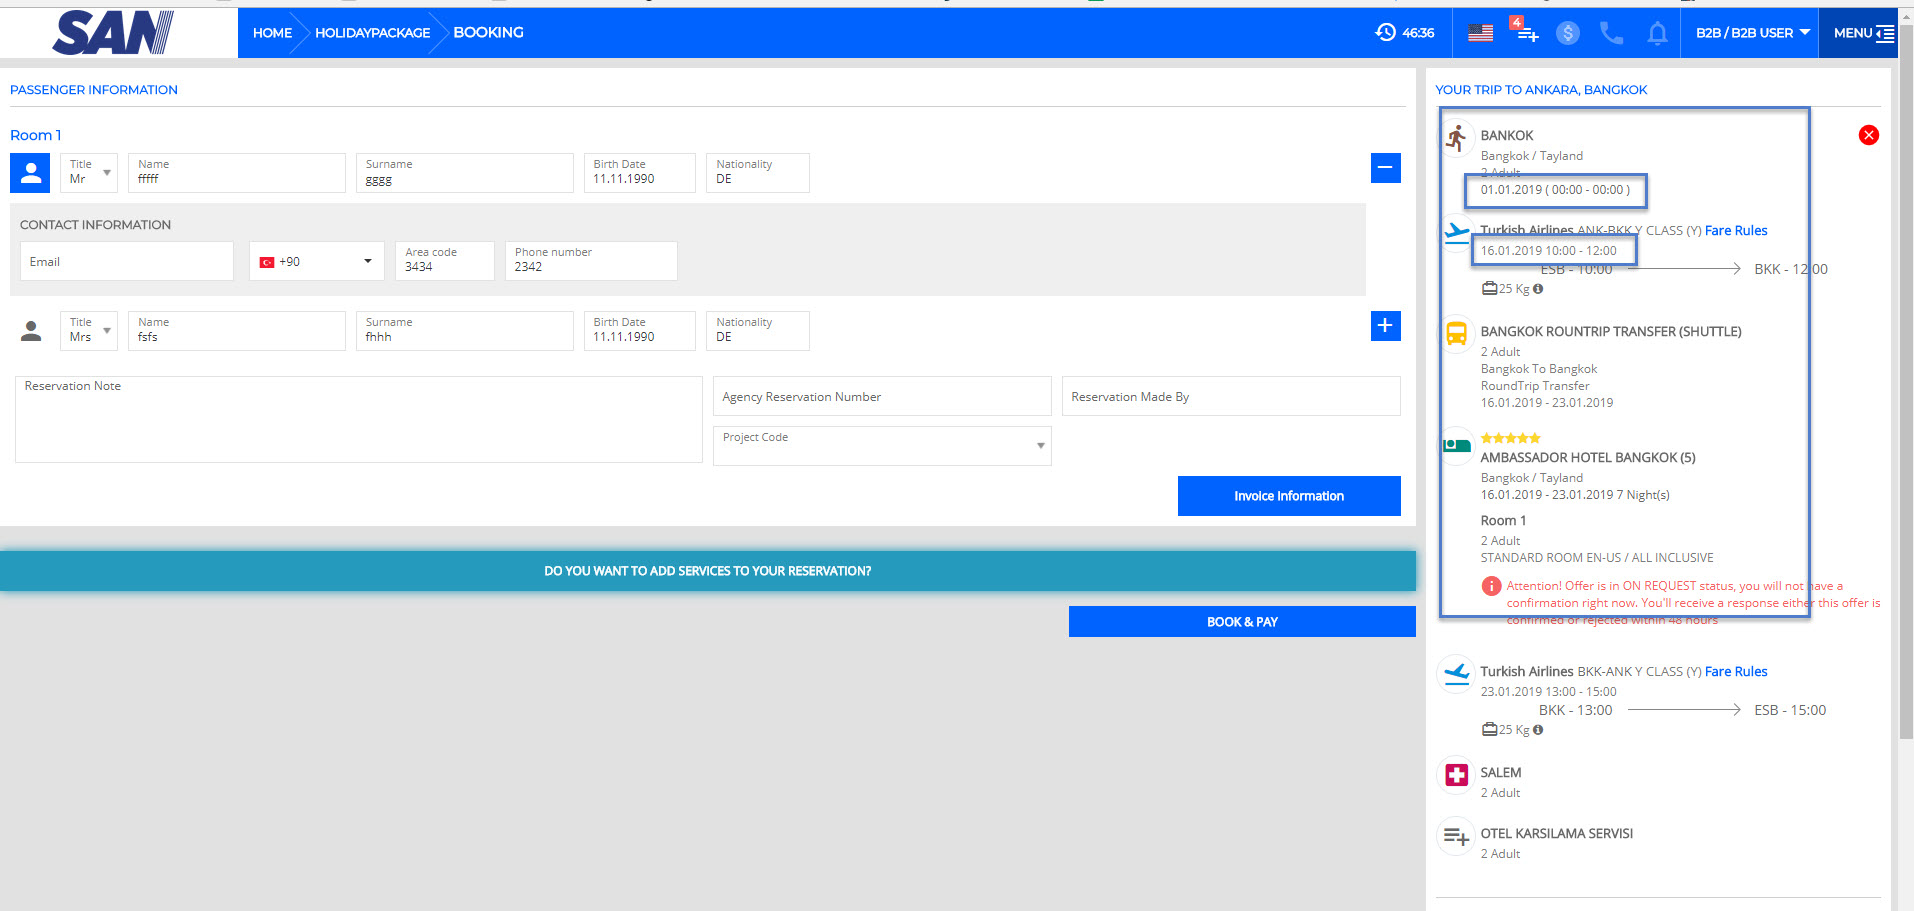The width and height of the screenshot is (1914, 911).
Task: Go to HOME in breadcrumb navigation
Action: 272,33
